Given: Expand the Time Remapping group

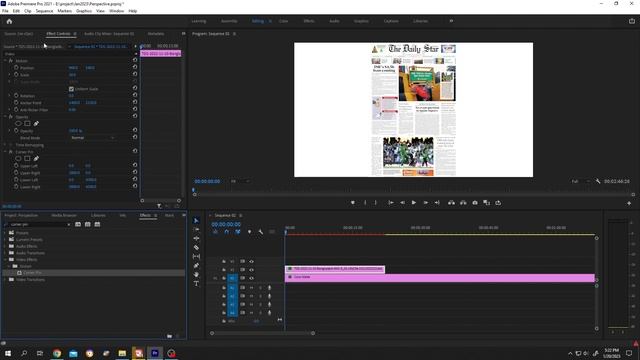Looking at the screenshot, I should click(5, 144).
